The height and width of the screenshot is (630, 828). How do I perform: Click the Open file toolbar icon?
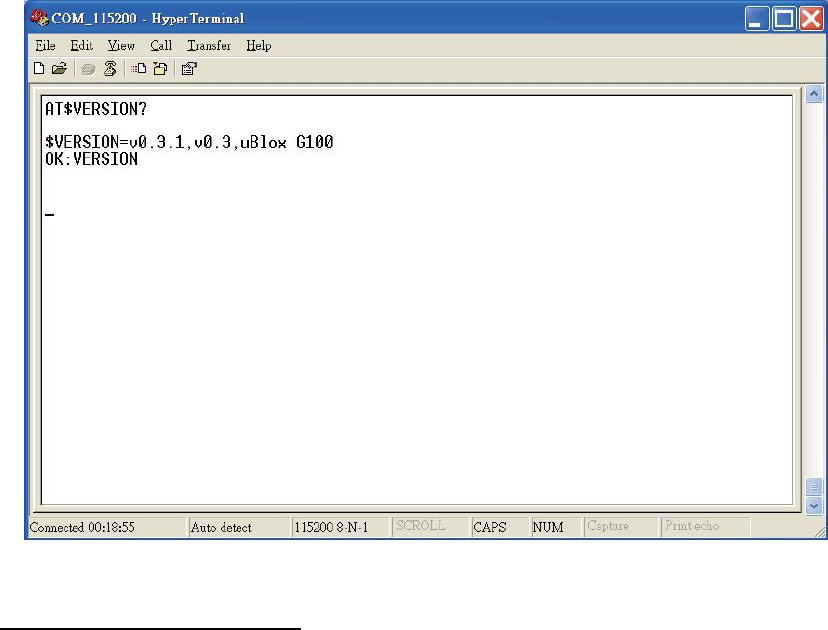coord(59,69)
